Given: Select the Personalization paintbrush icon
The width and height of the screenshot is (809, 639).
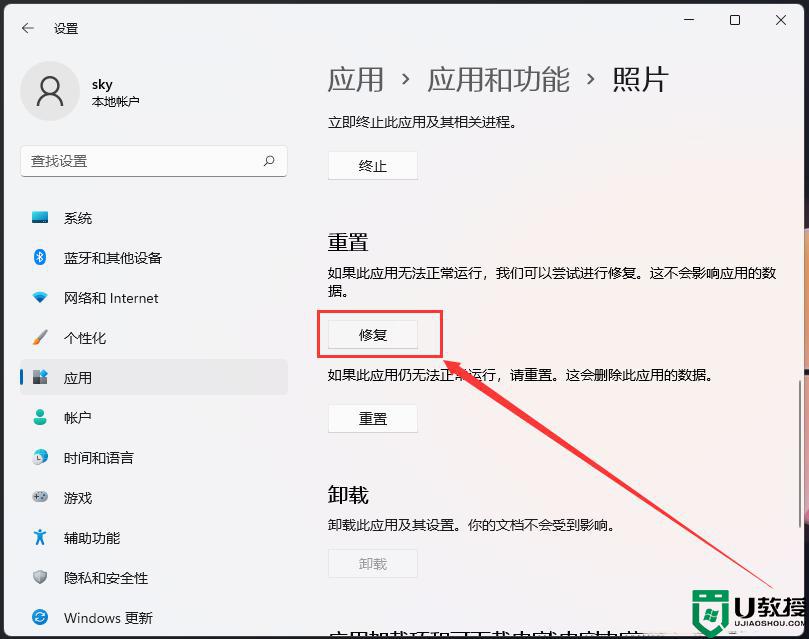Looking at the screenshot, I should pyautogui.click(x=40, y=338).
